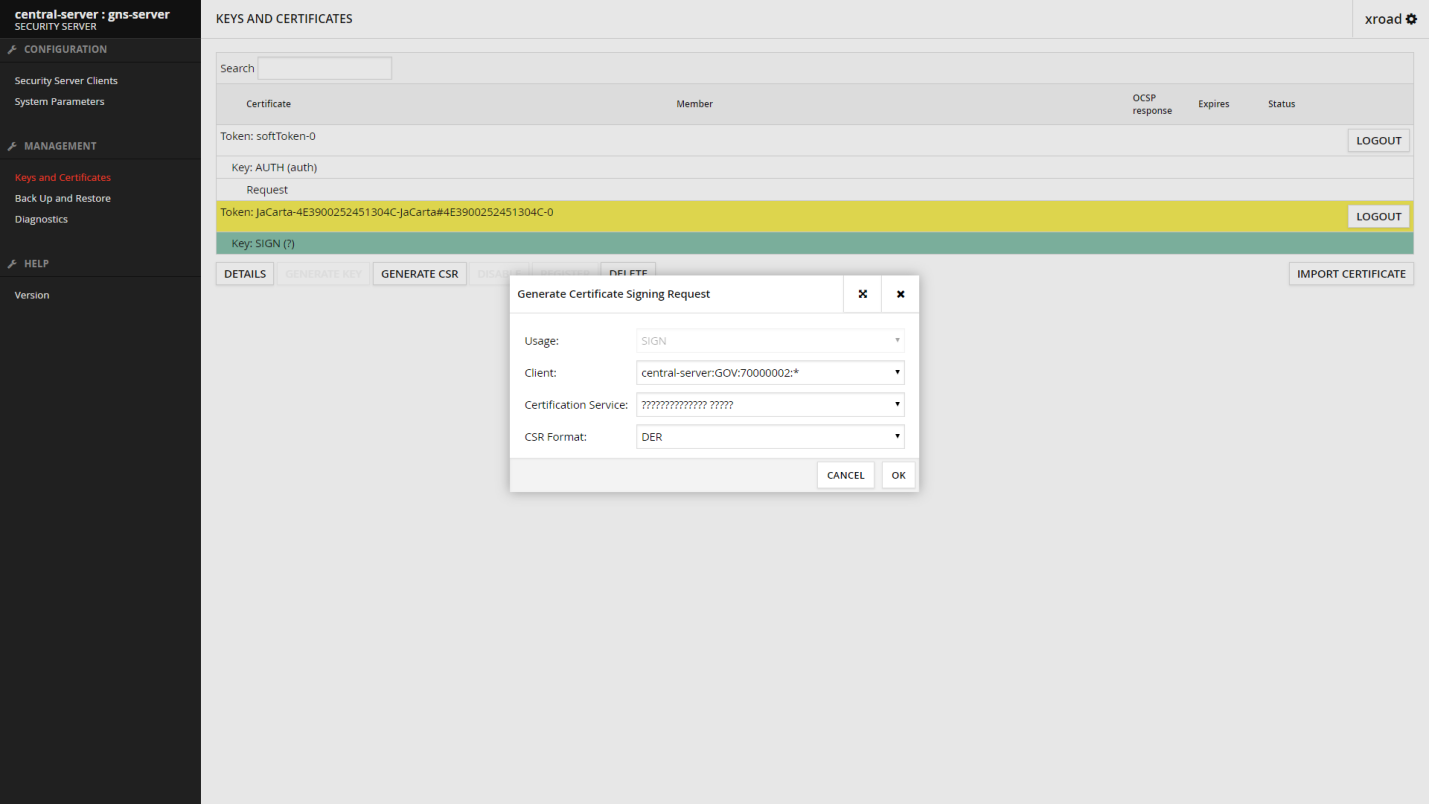This screenshot has height=804, width=1429.
Task: Select Keys and Certificates menu item
Action: coord(62,178)
